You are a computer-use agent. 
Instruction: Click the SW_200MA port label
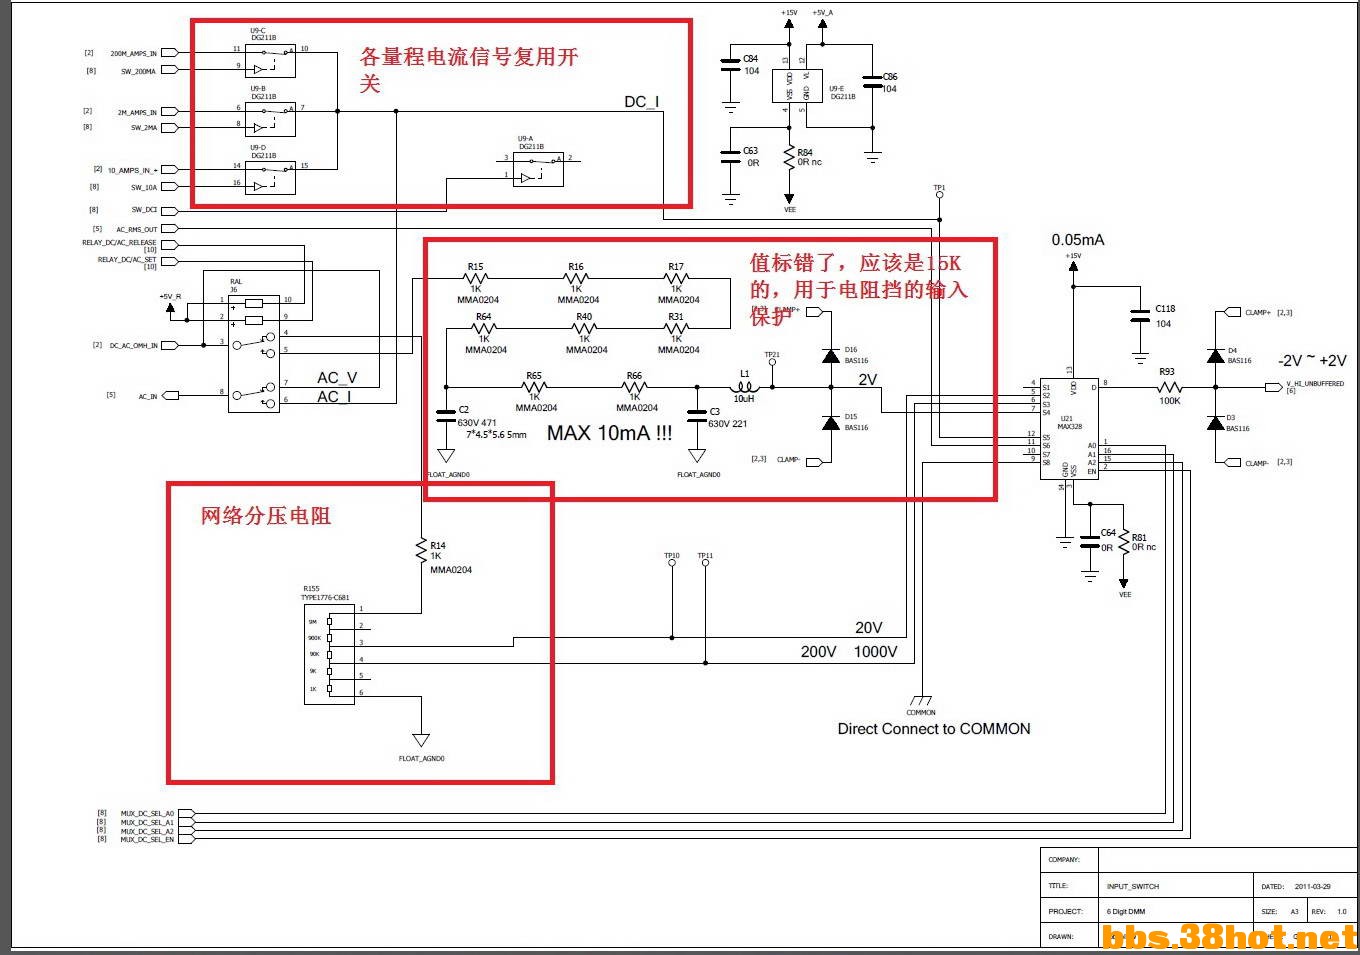click(139, 71)
